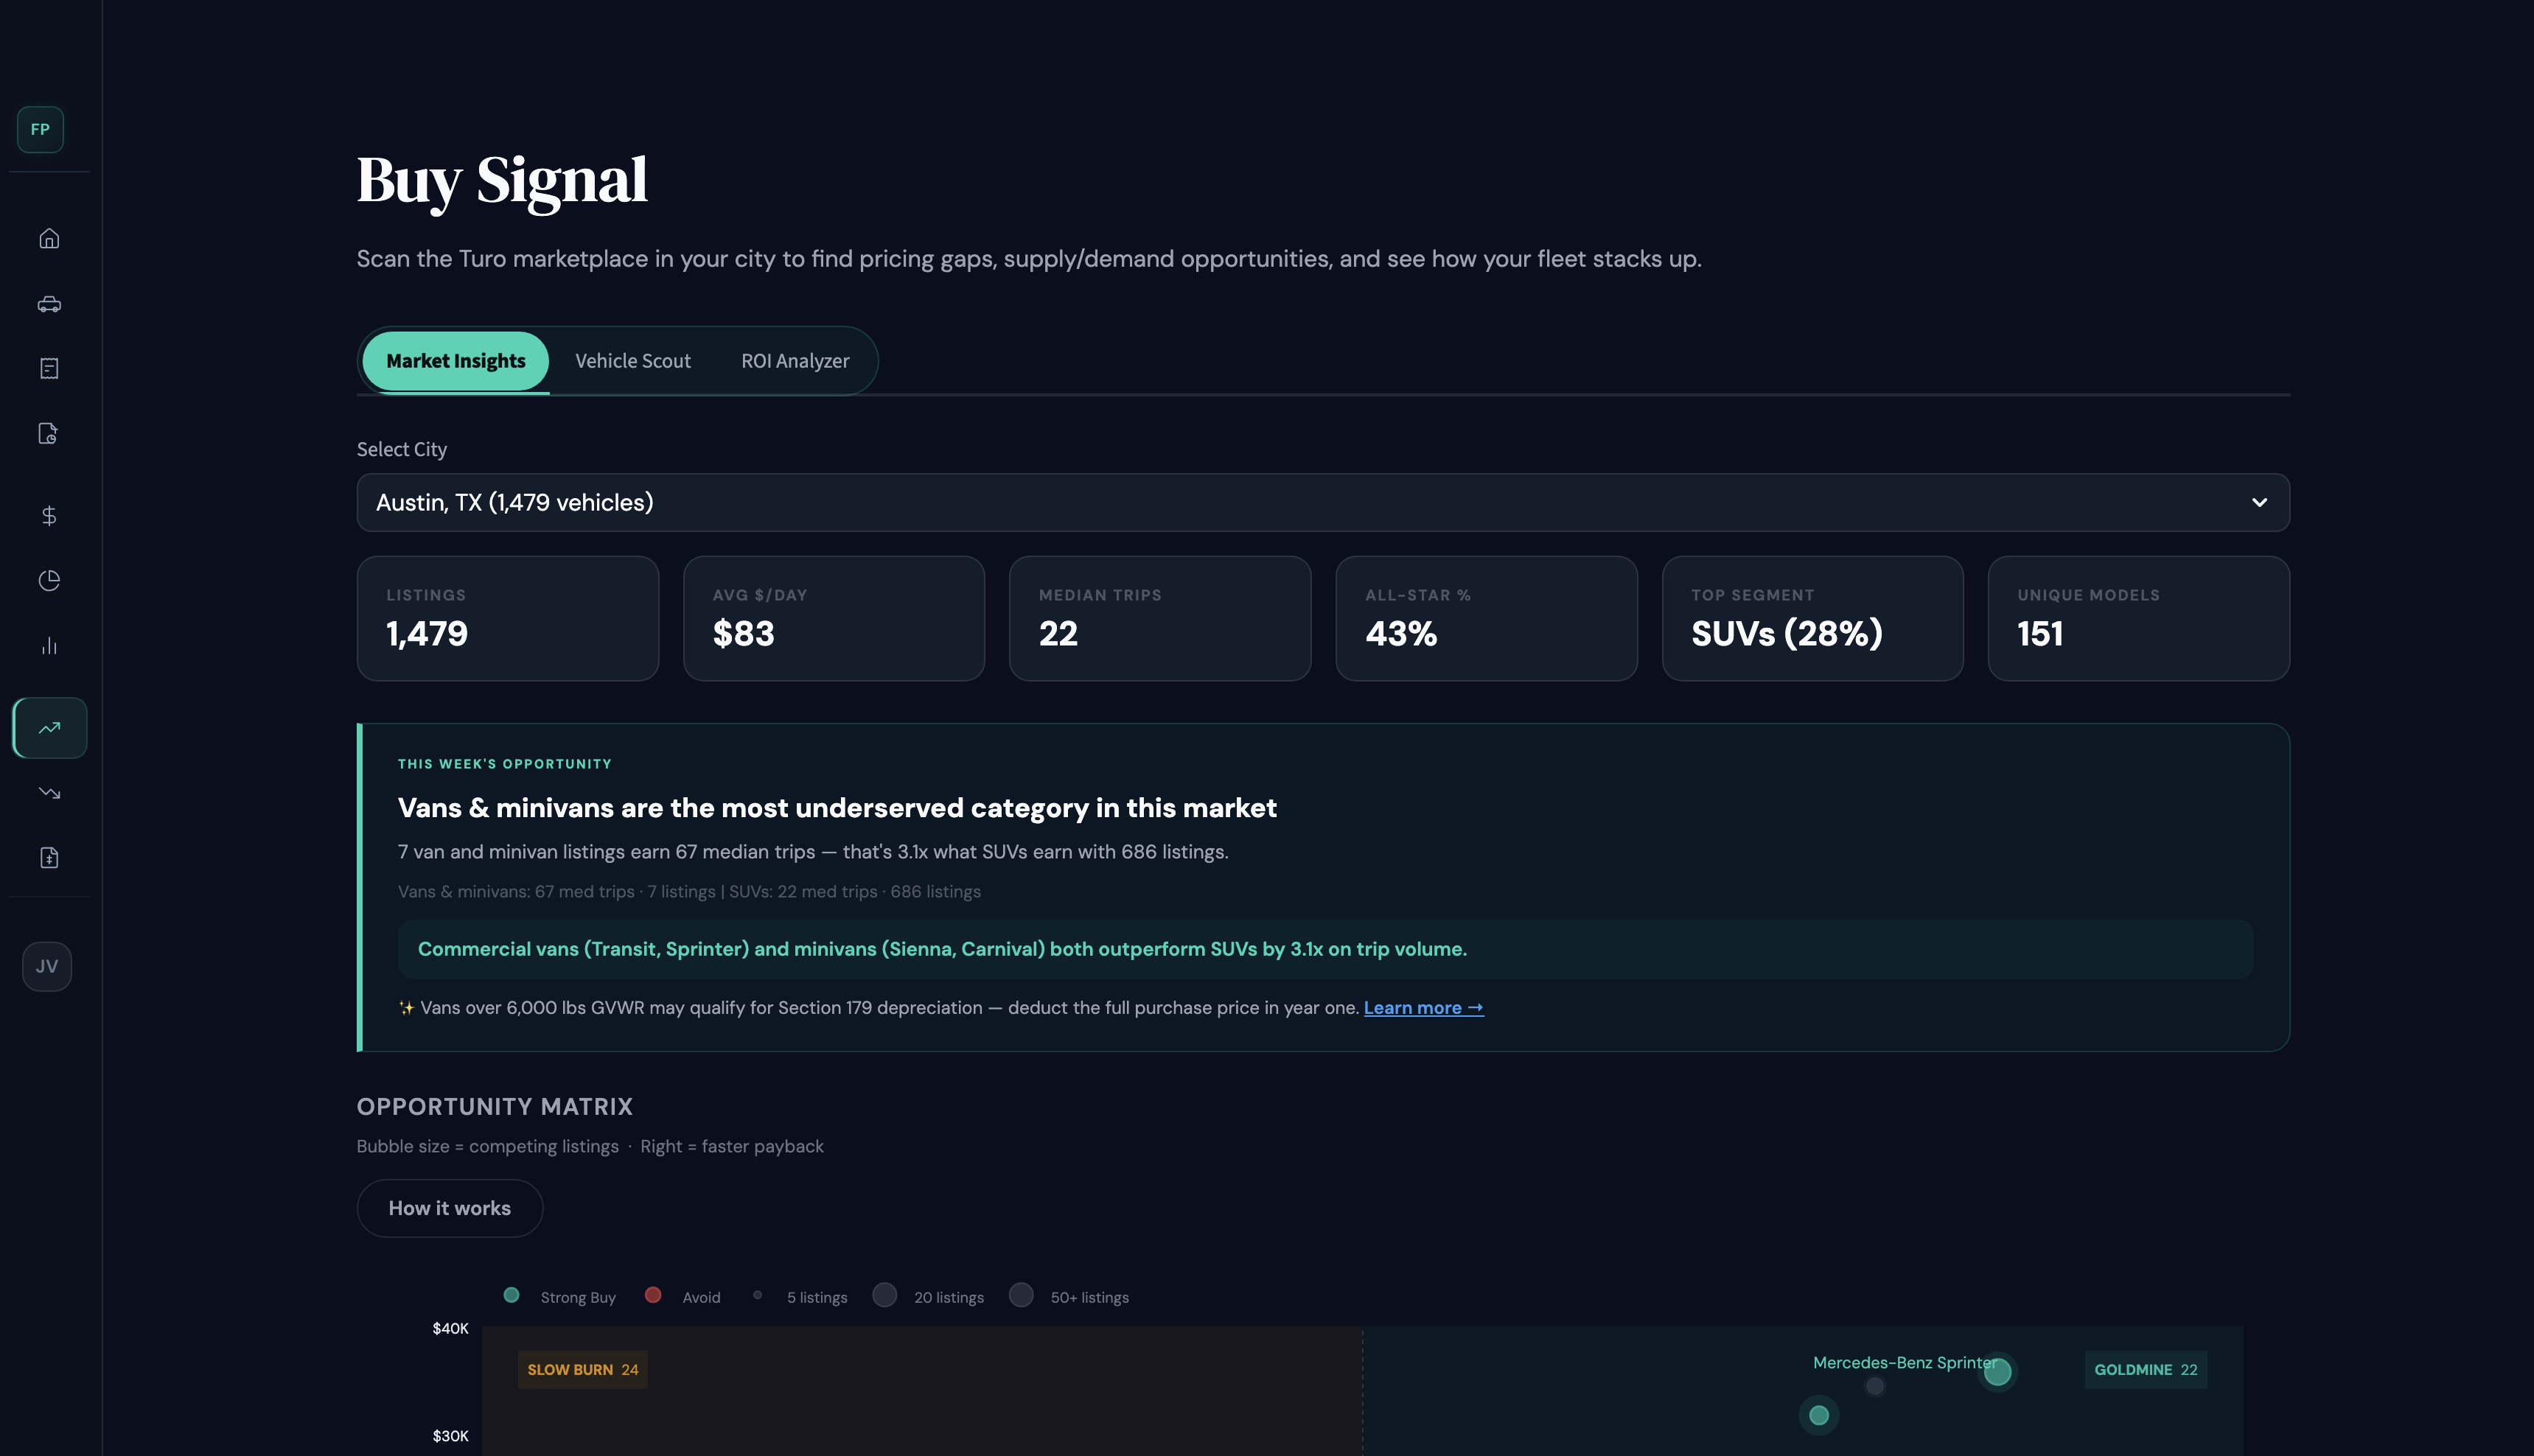Open the pie chart analytics icon

pyautogui.click(x=48, y=580)
